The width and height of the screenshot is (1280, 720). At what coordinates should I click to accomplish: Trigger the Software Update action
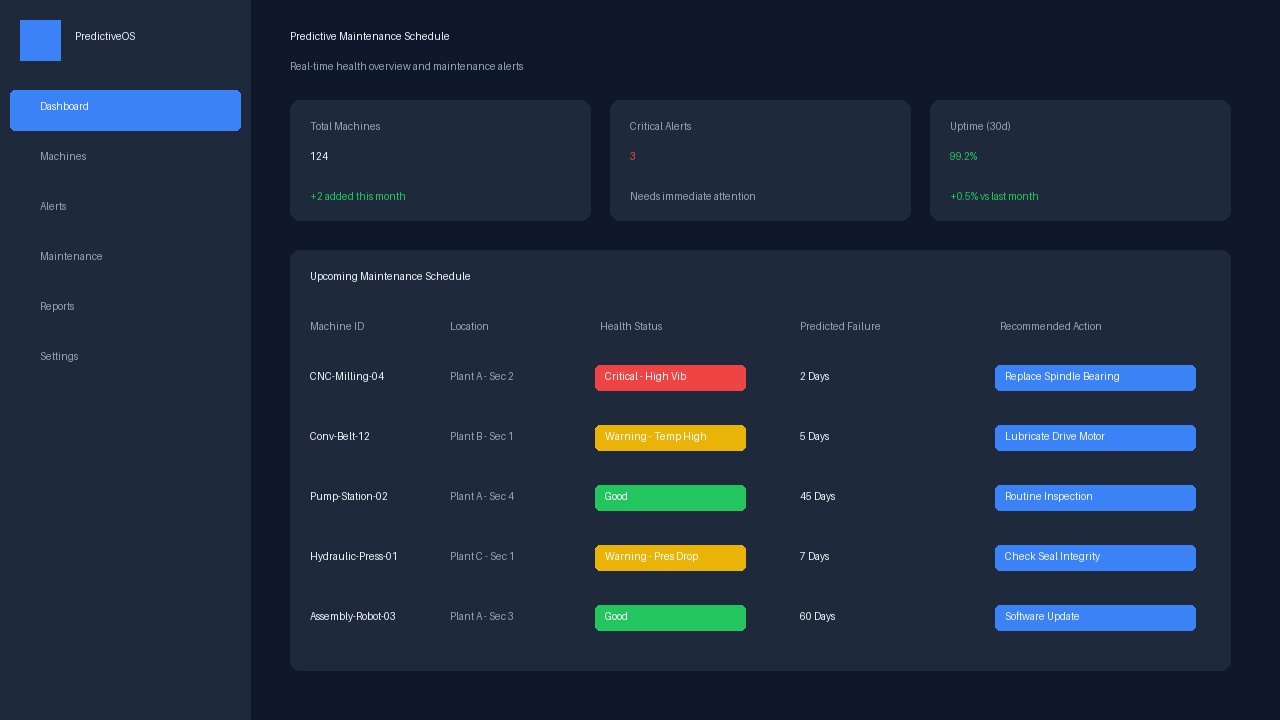[1095, 618]
